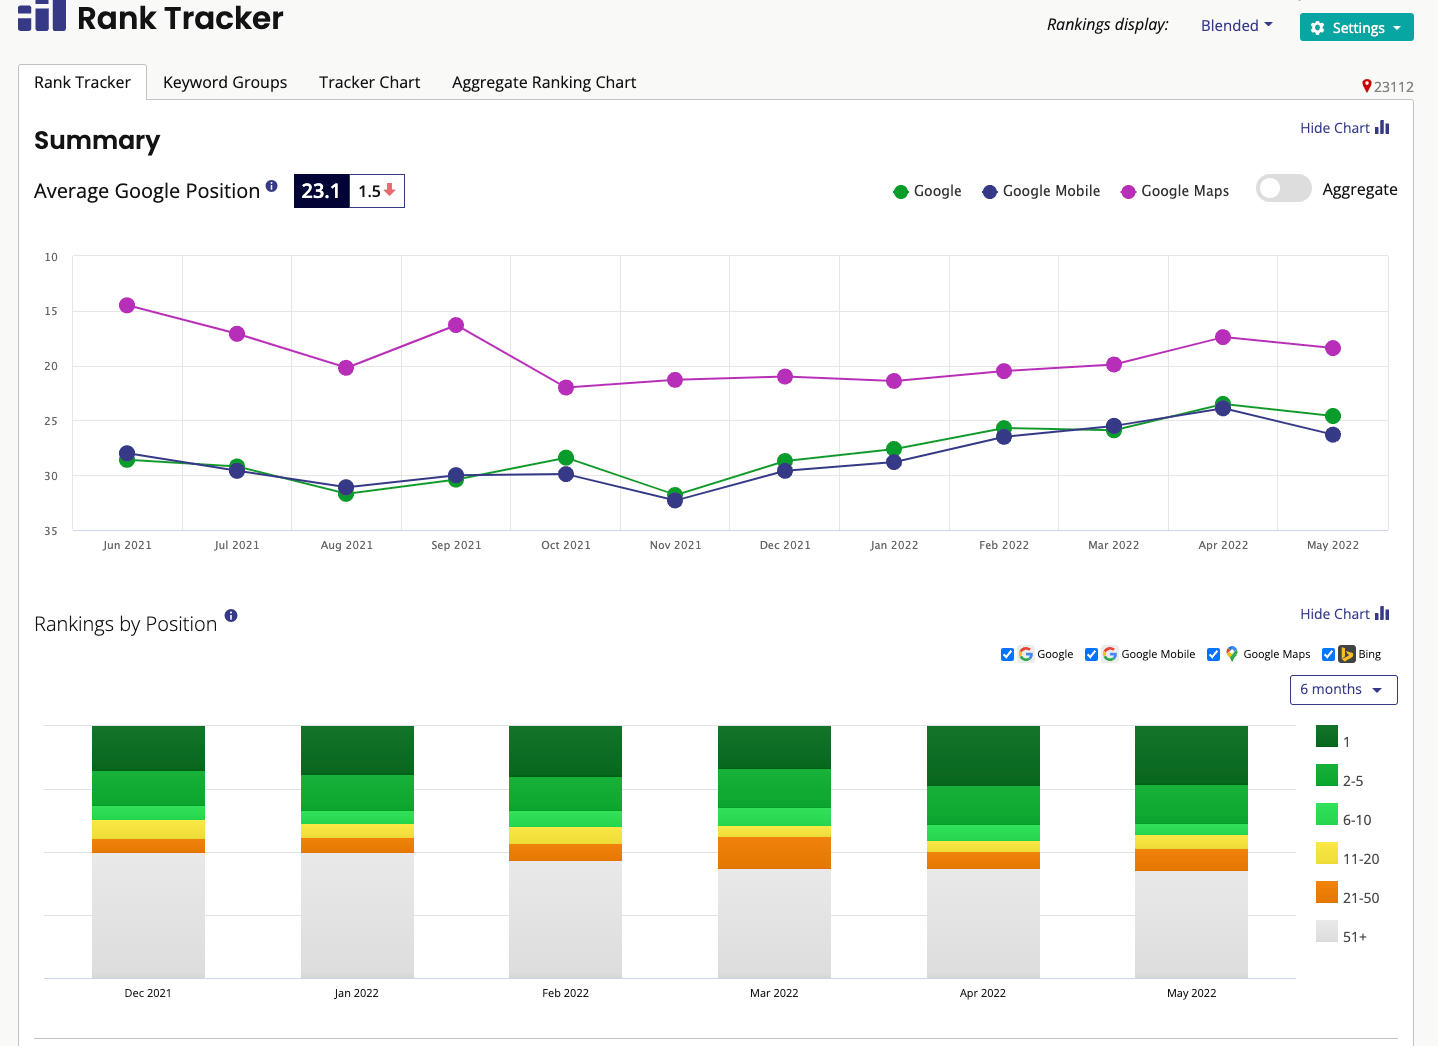The image size is (1438, 1046).
Task: Click the Google logo icon beside Google Mobile label
Action: click(1110, 654)
